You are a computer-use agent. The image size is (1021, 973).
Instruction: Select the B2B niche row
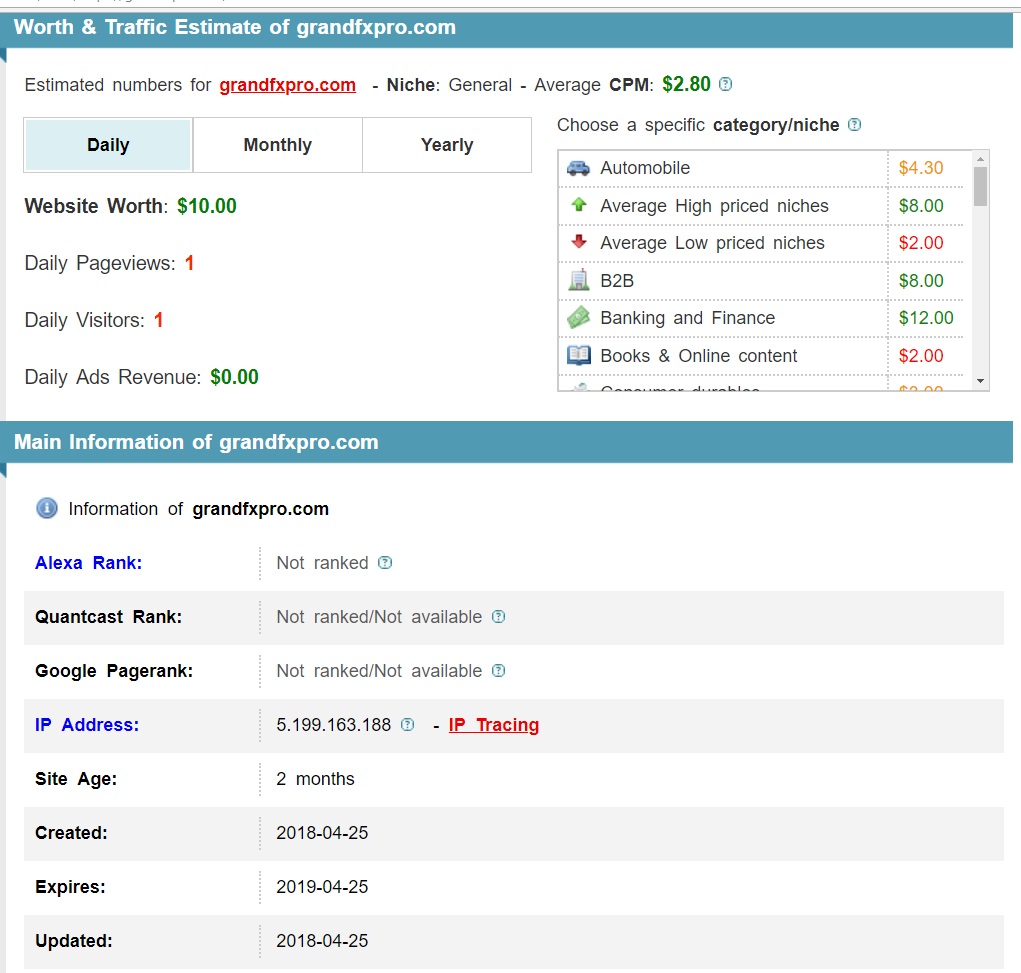pyautogui.click(x=761, y=281)
